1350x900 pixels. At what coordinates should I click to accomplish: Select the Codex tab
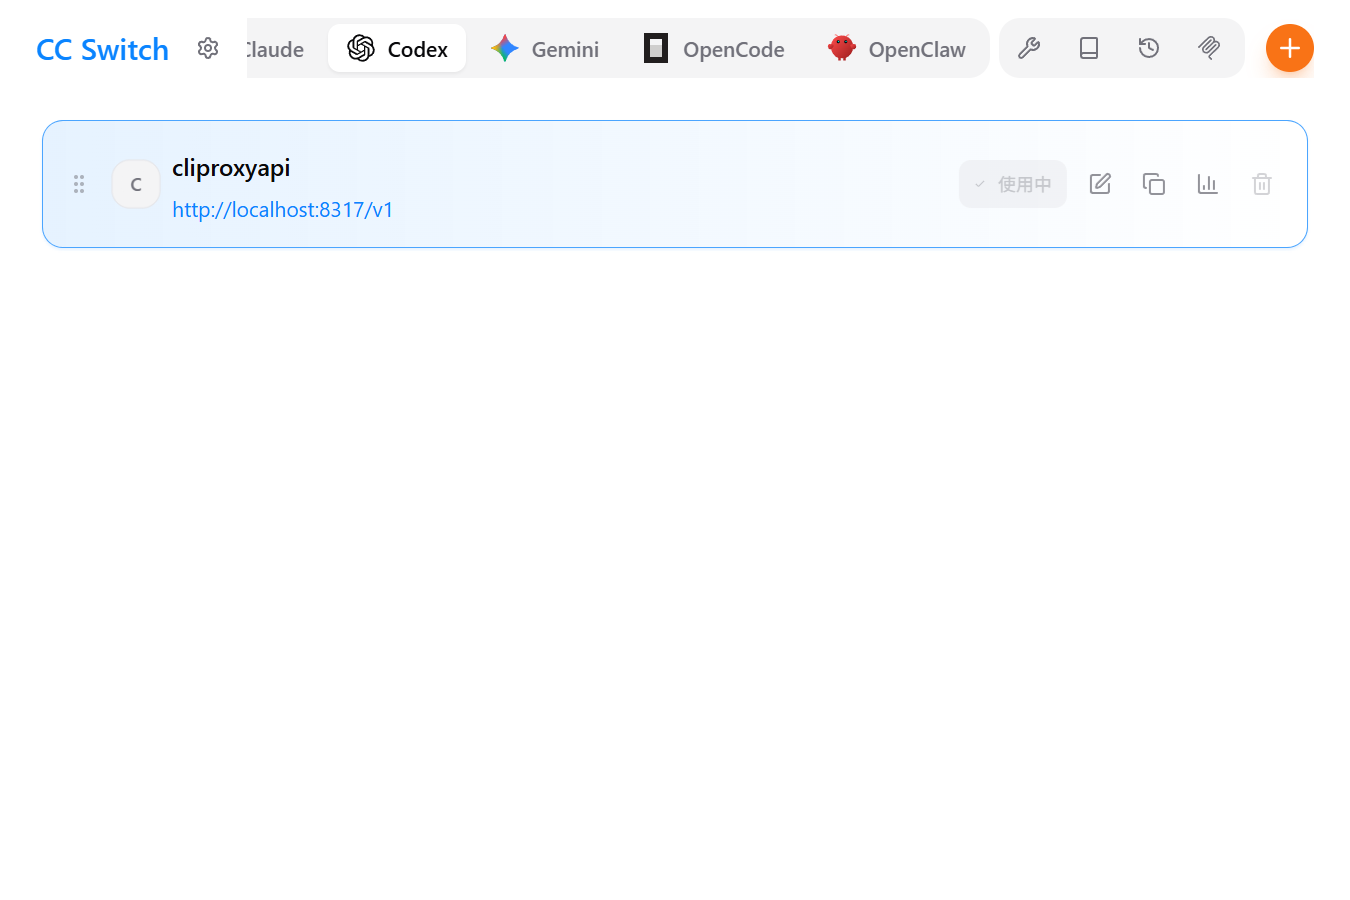point(397,49)
